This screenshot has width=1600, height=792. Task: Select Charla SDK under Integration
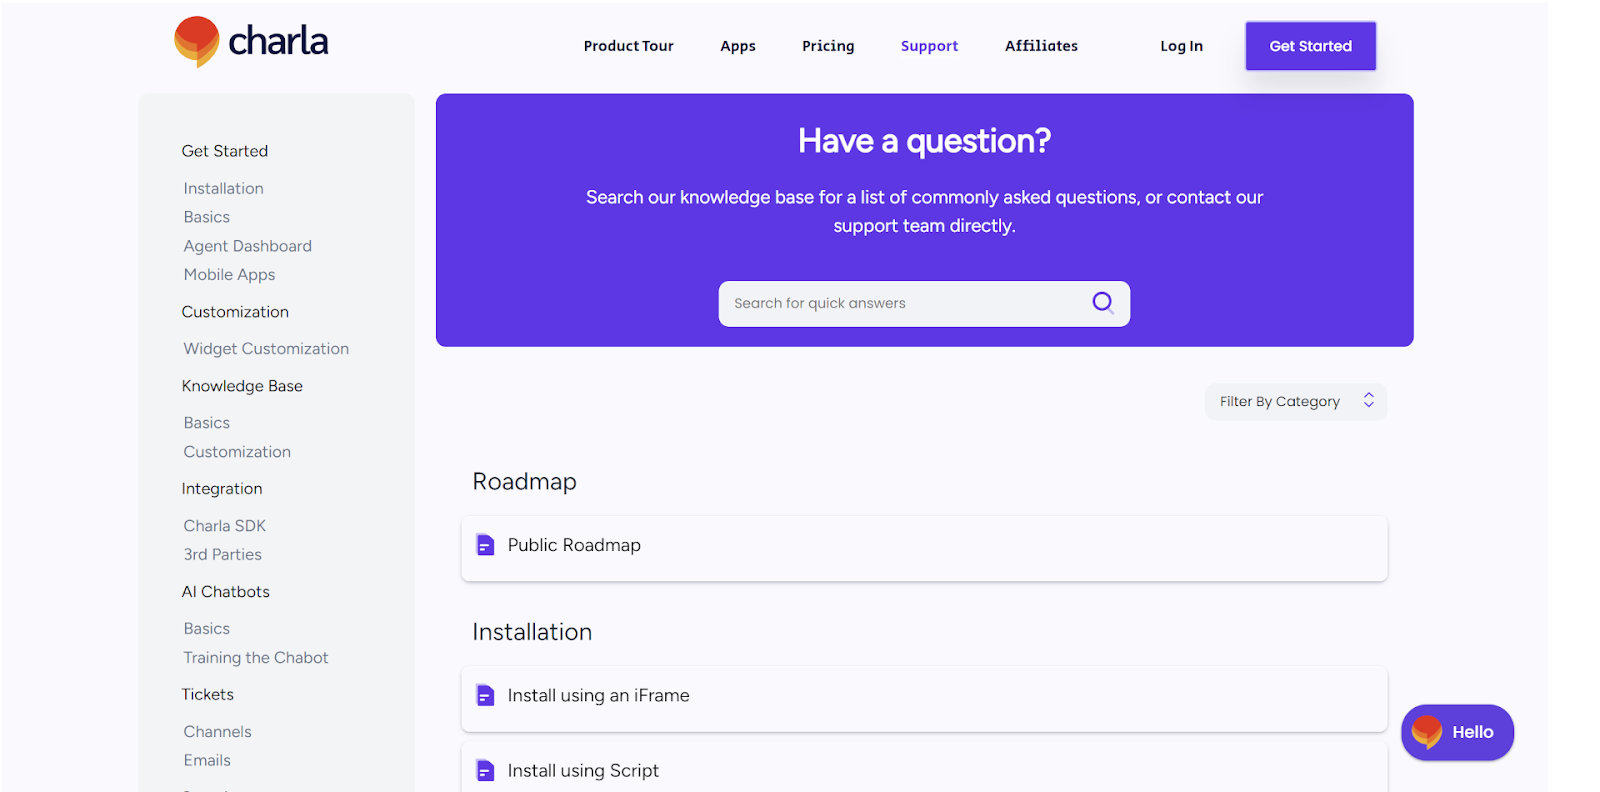[224, 525]
